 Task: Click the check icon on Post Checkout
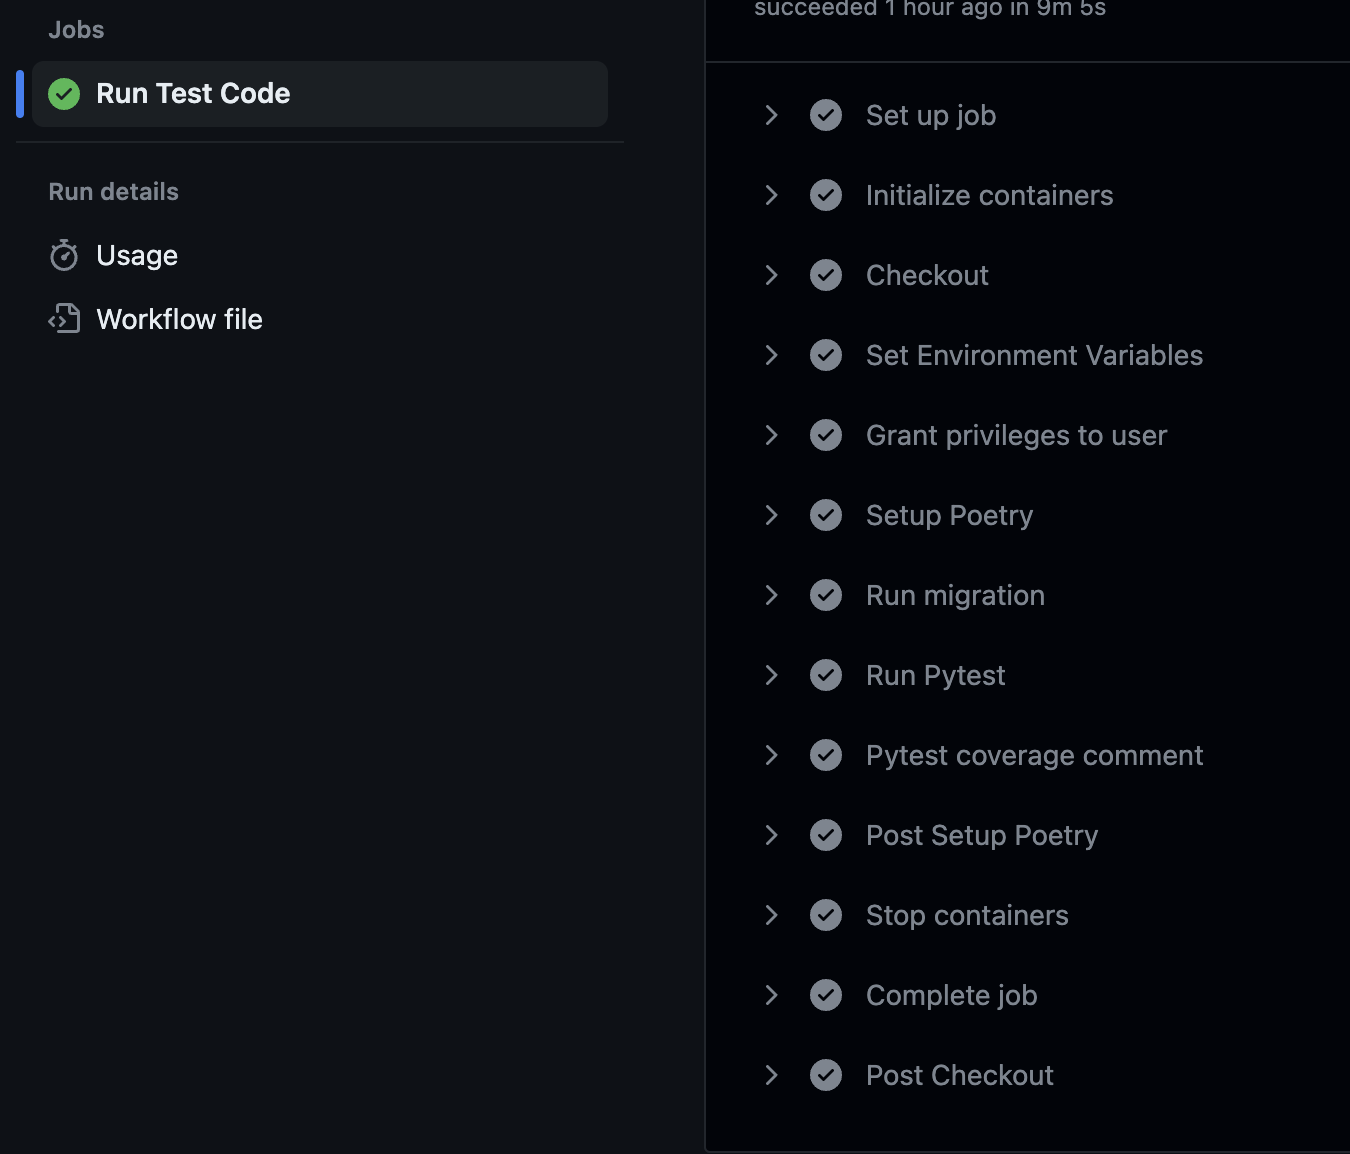[x=826, y=1075]
